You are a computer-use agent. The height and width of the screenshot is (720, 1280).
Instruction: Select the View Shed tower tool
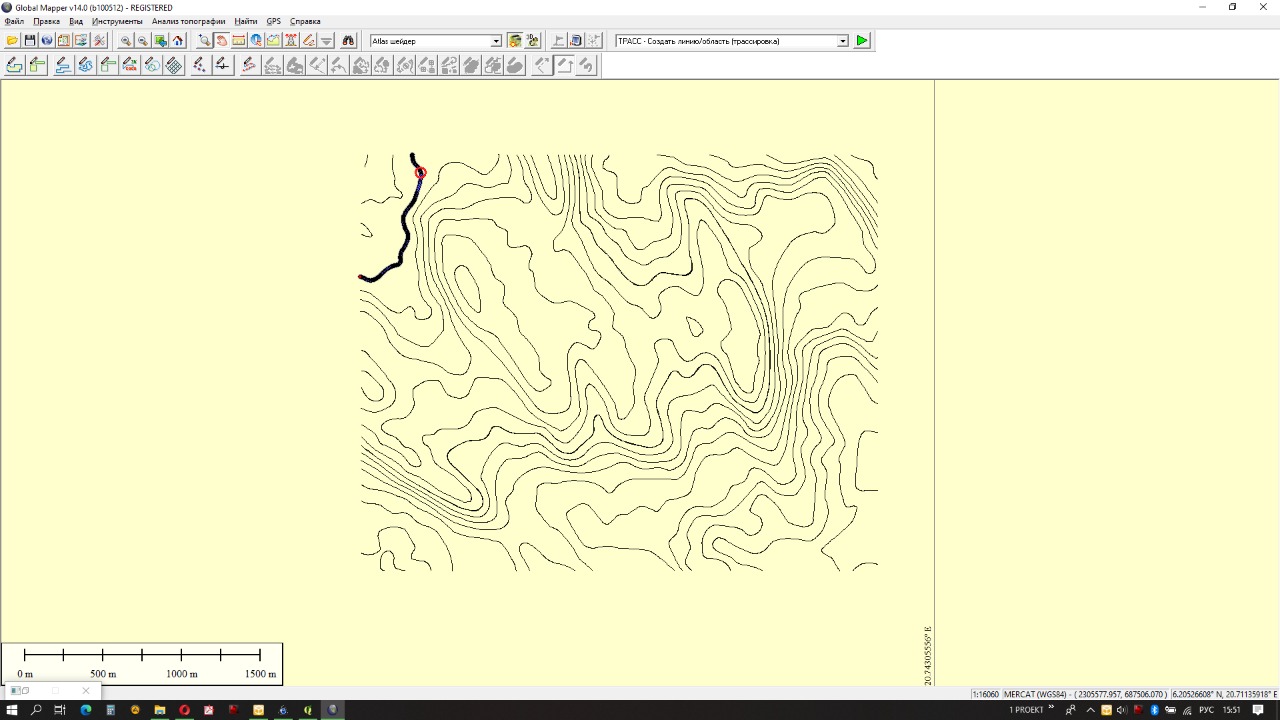coord(291,41)
